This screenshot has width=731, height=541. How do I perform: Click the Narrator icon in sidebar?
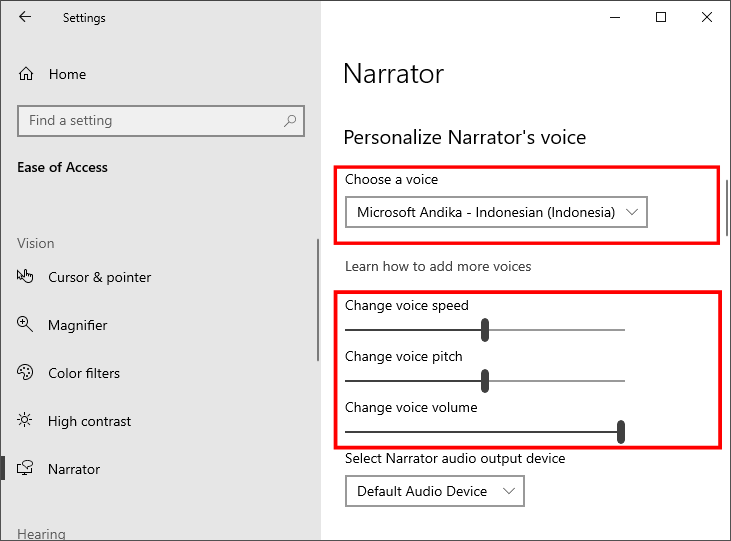pyautogui.click(x=26, y=469)
